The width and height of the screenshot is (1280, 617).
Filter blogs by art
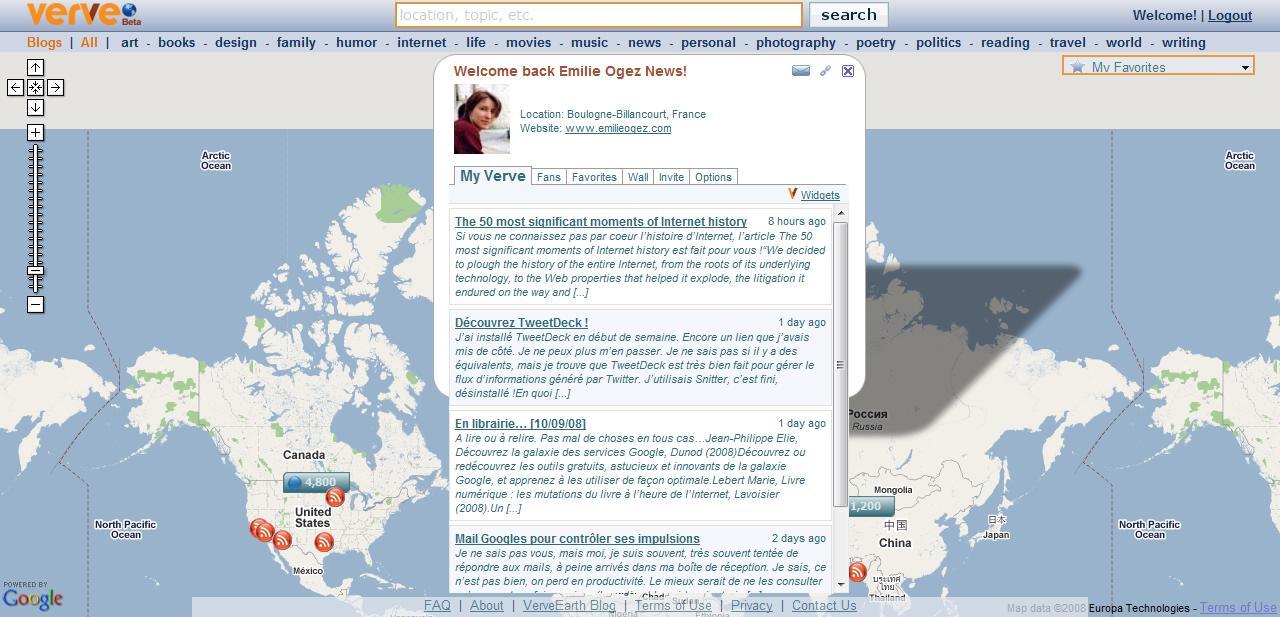pyautogui.click(x=130, y=42)
